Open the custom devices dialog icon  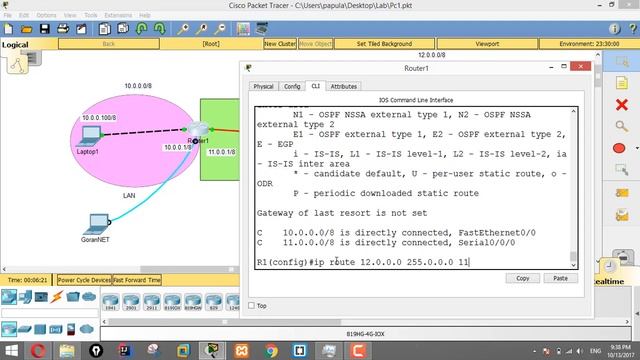point(262,29)
